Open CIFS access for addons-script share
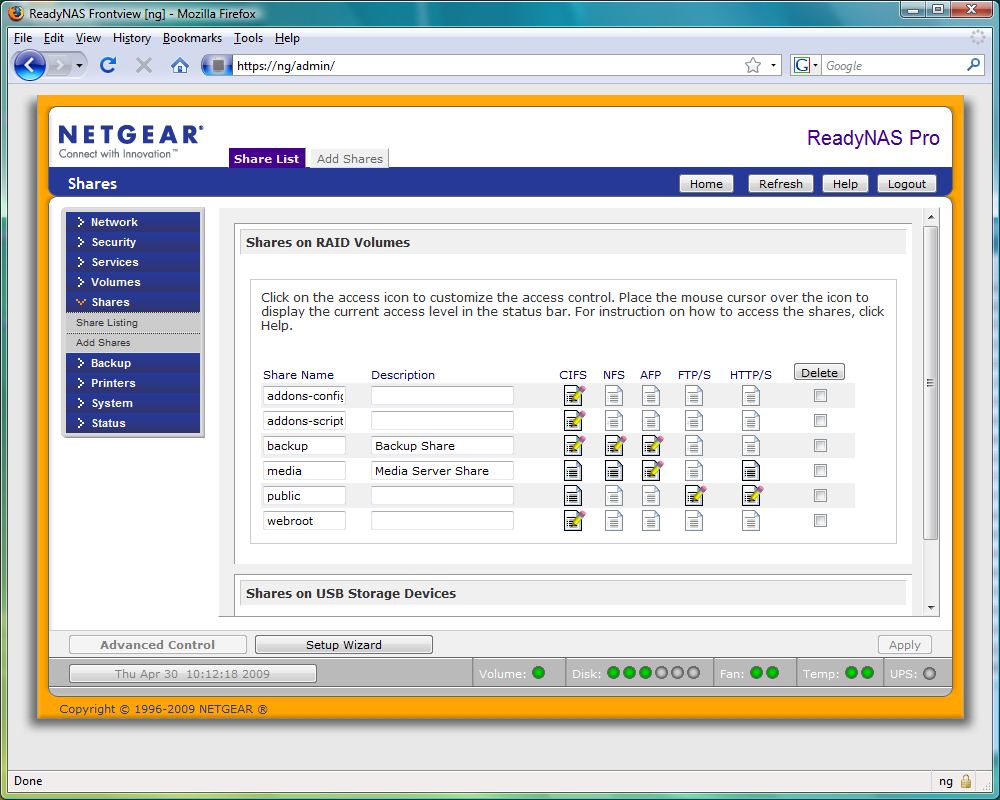 pos(574,421)
